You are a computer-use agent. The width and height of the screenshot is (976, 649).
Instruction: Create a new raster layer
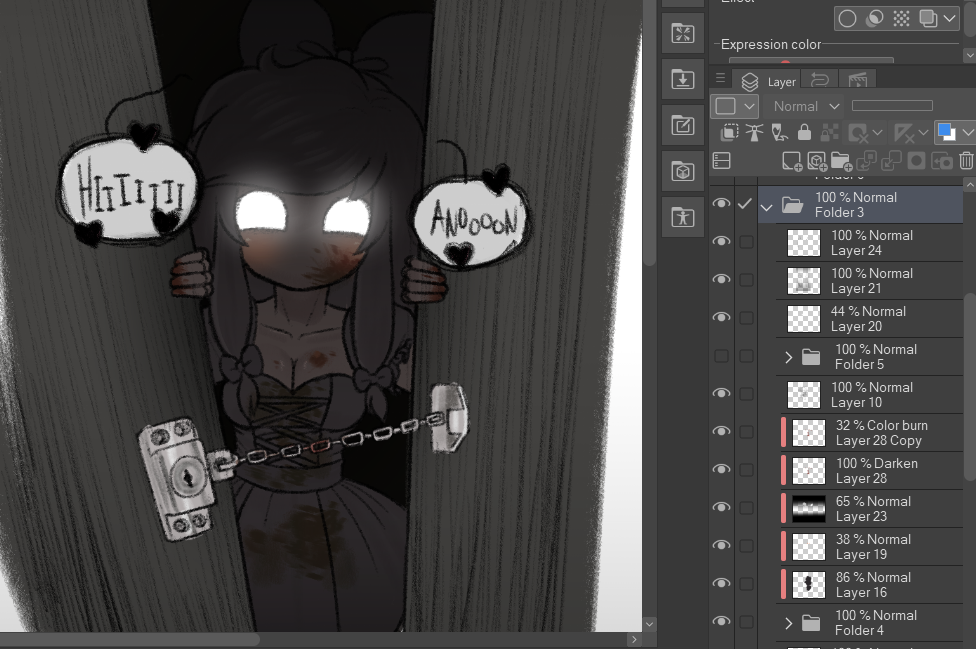(792, 161)
